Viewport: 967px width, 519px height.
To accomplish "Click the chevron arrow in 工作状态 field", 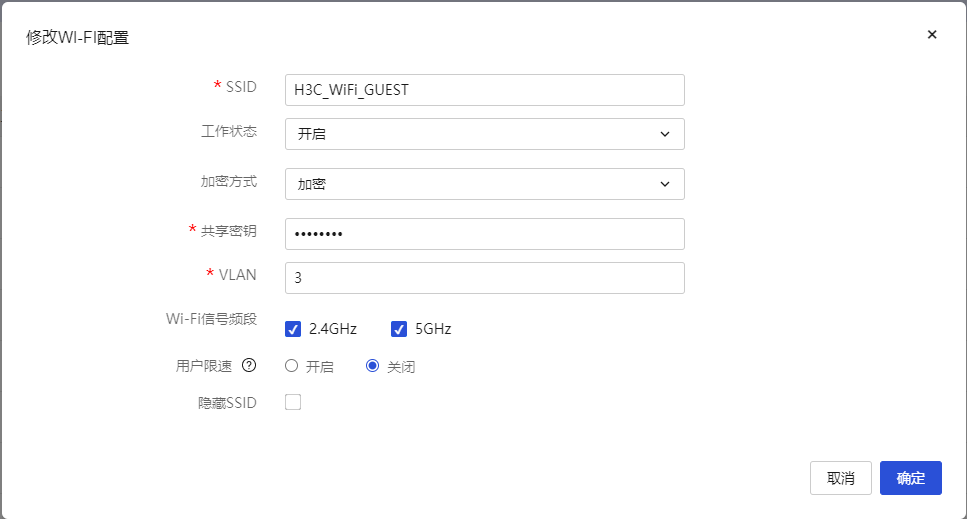I will click(665, 134).
